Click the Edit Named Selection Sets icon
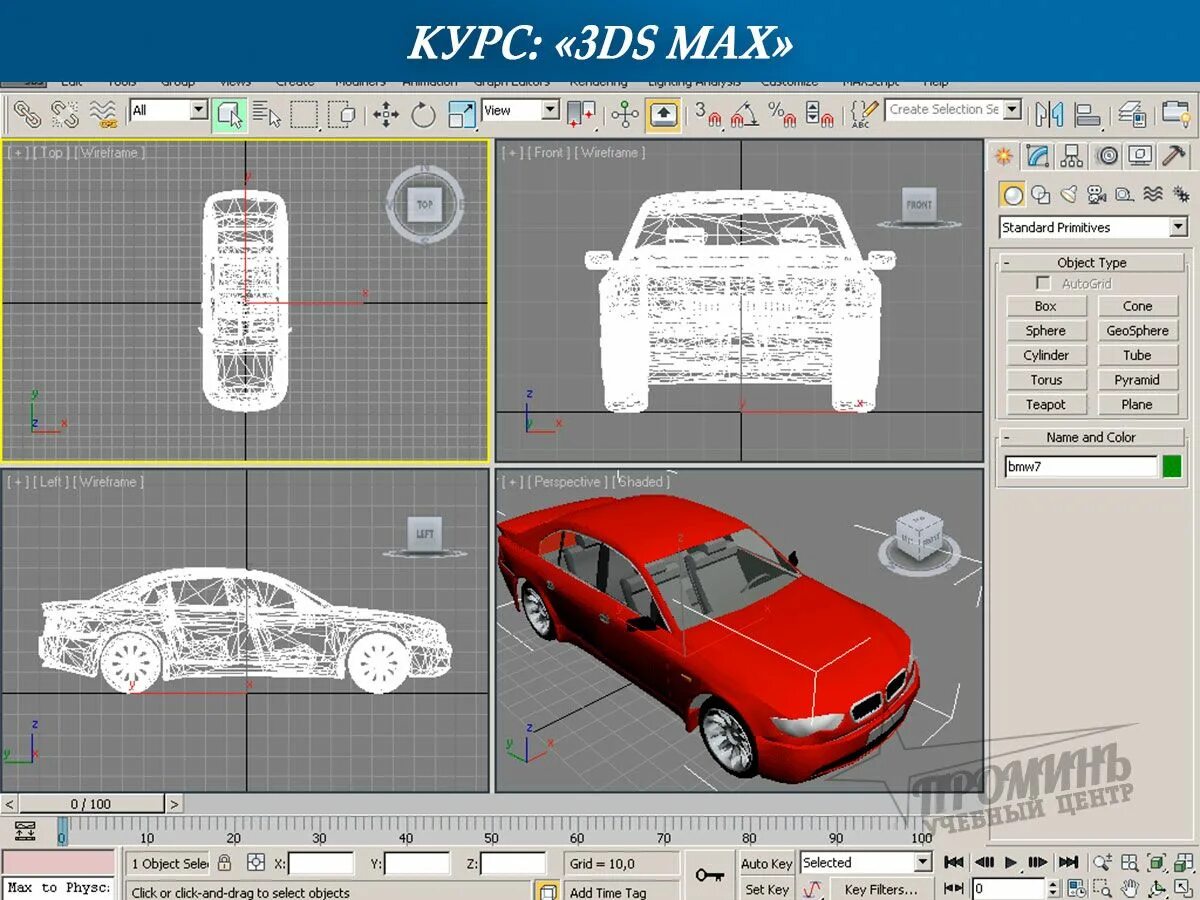This screenshot has width=1200, height=900. tap(865, 114)
